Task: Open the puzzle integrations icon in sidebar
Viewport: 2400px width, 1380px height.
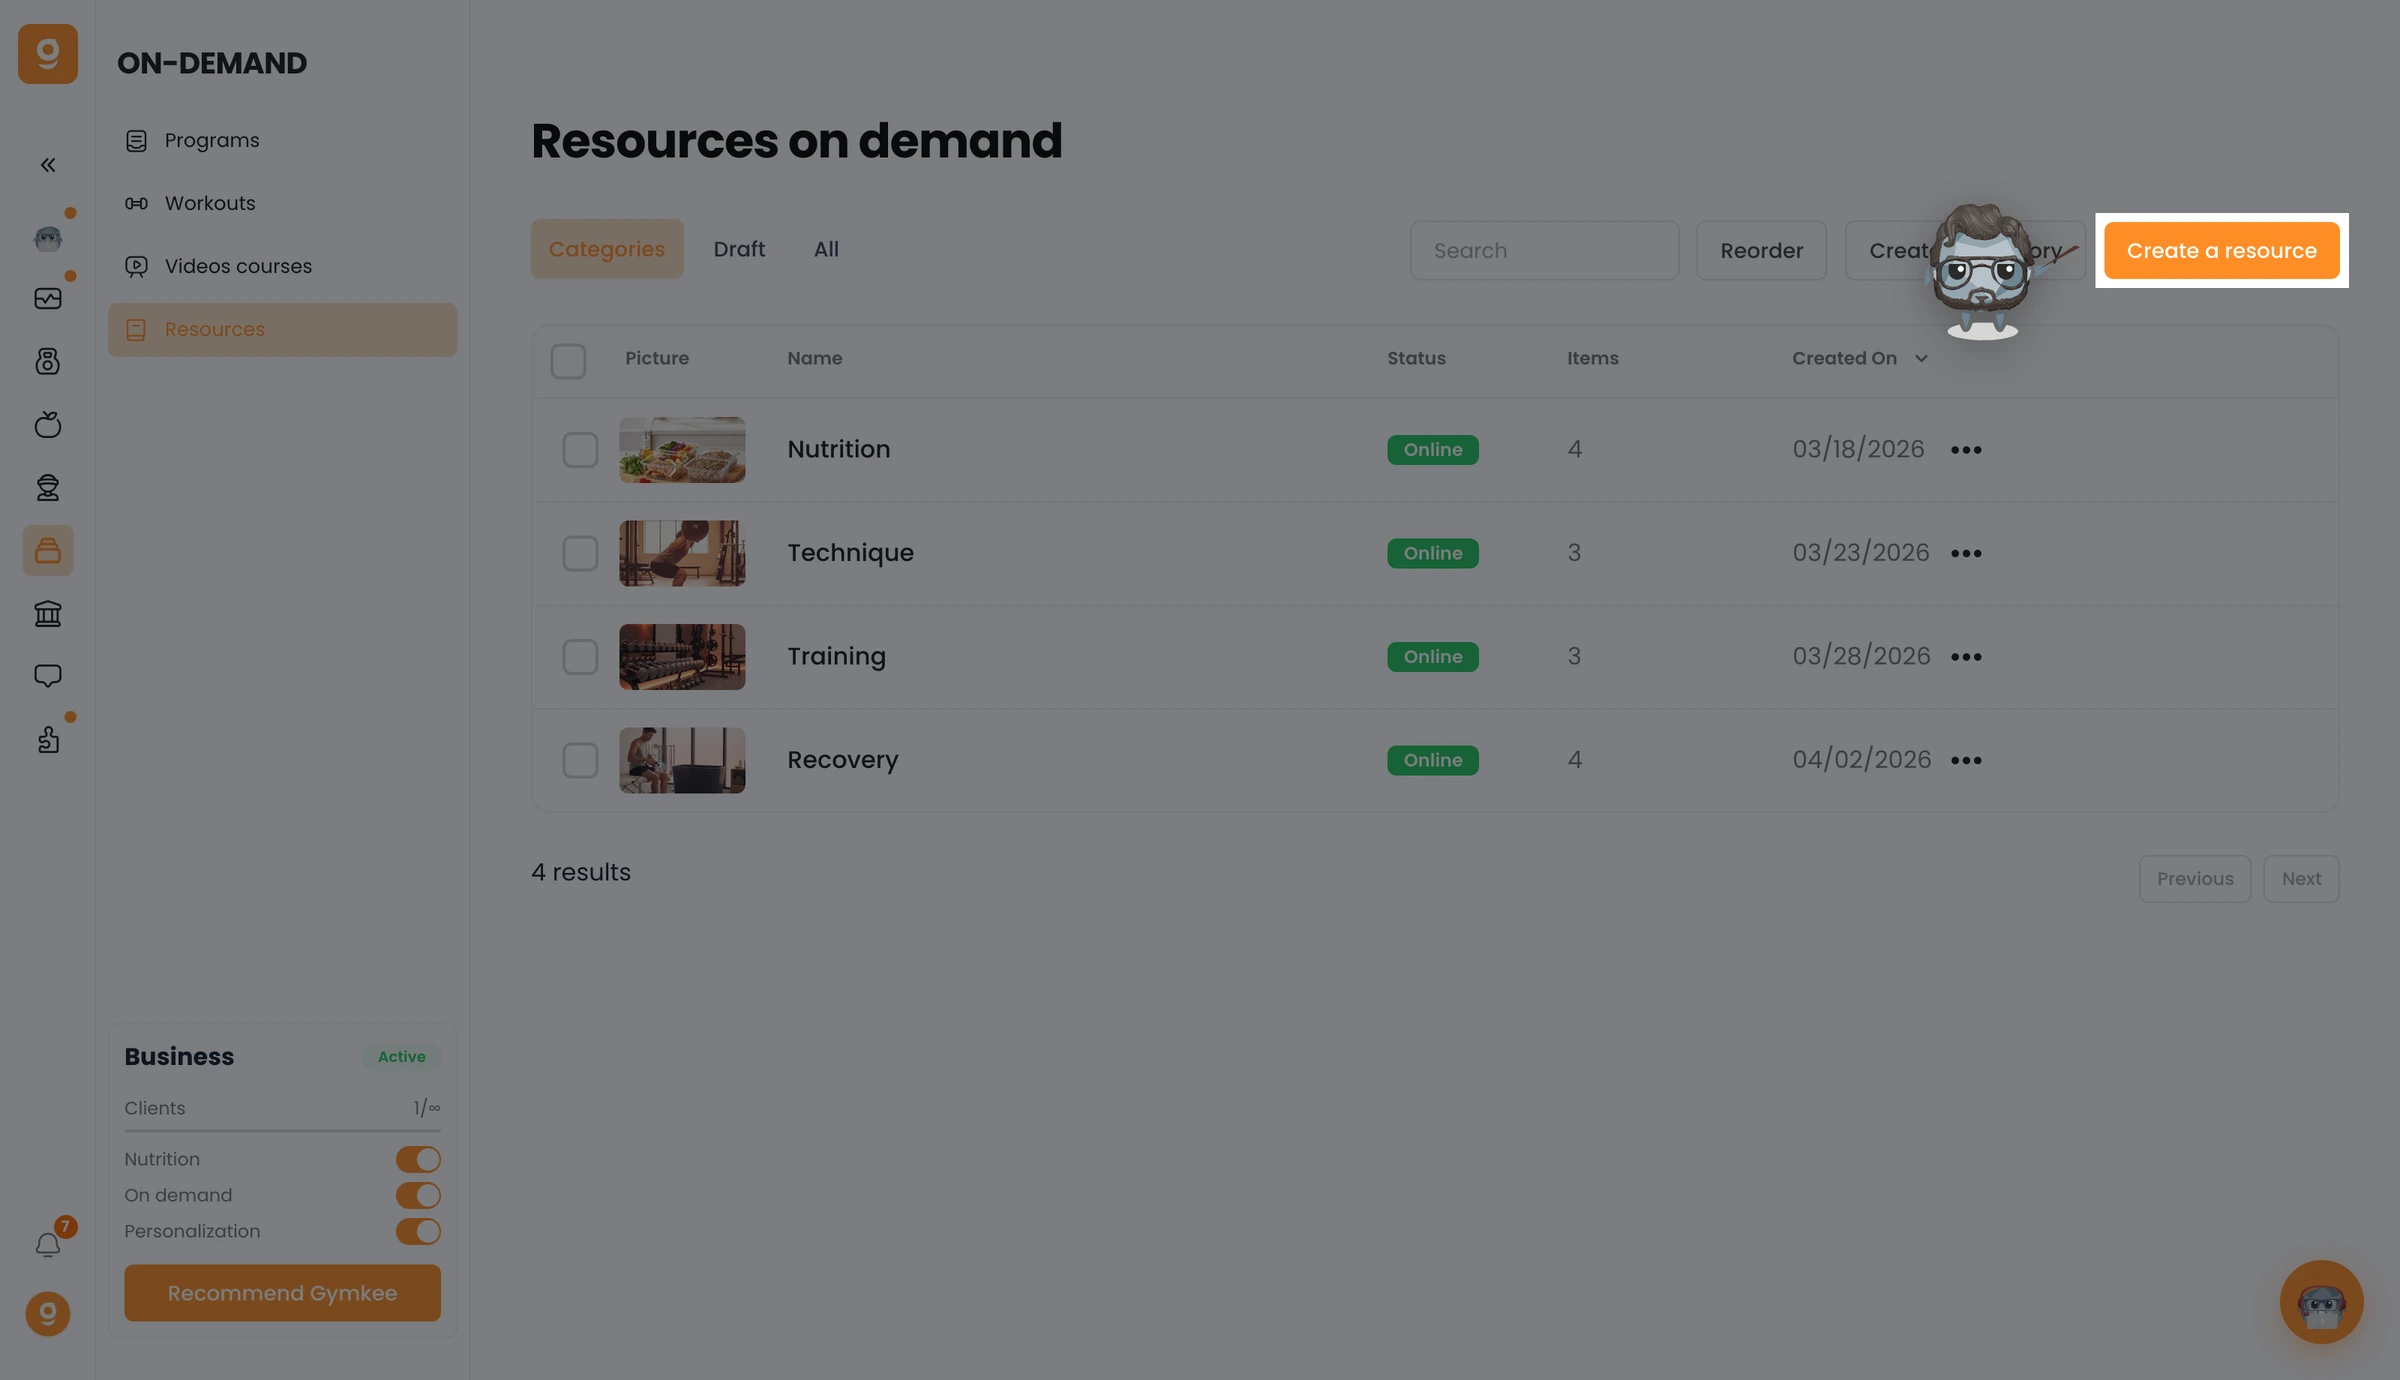Action: (x=48, y=739)
